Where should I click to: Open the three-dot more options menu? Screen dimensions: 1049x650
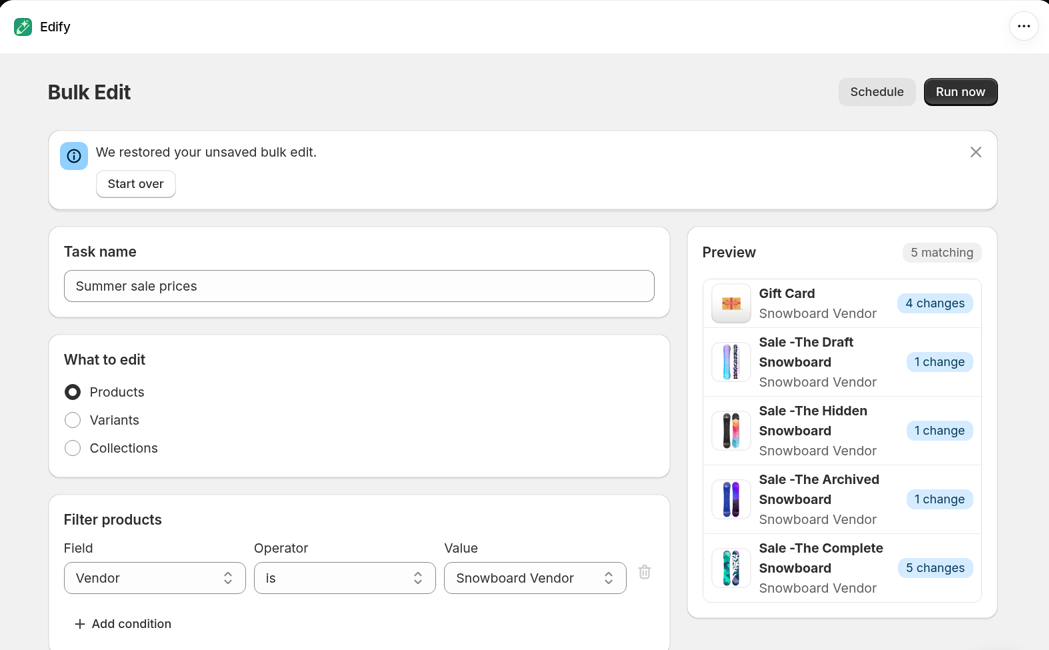[1024, 27]
